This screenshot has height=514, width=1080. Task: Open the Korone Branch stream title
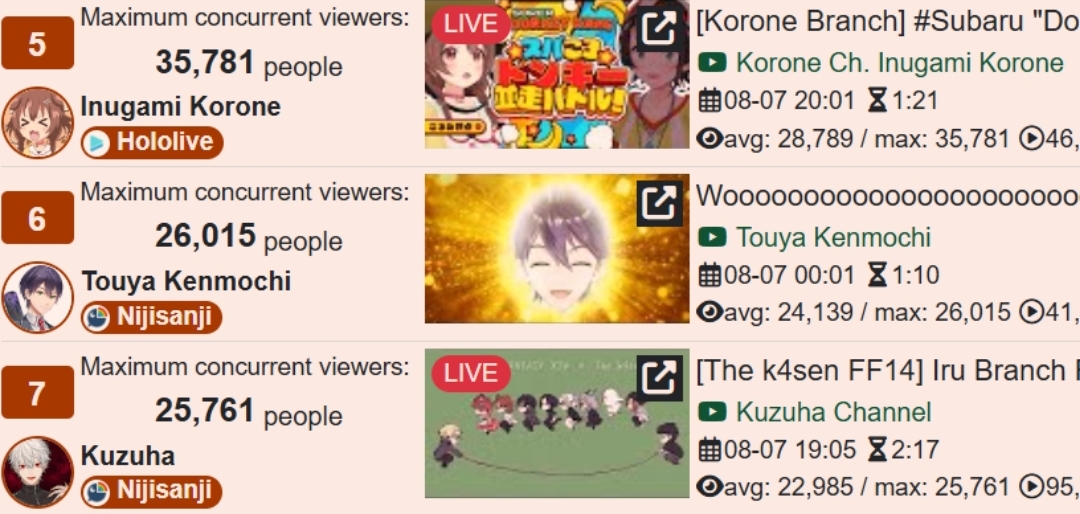(888, 23)
